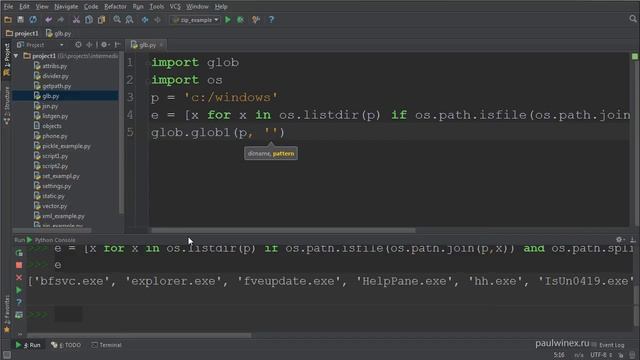Click the Paste toolbar icon
This screenshot has height=360, width=640.
coord(101,20)
